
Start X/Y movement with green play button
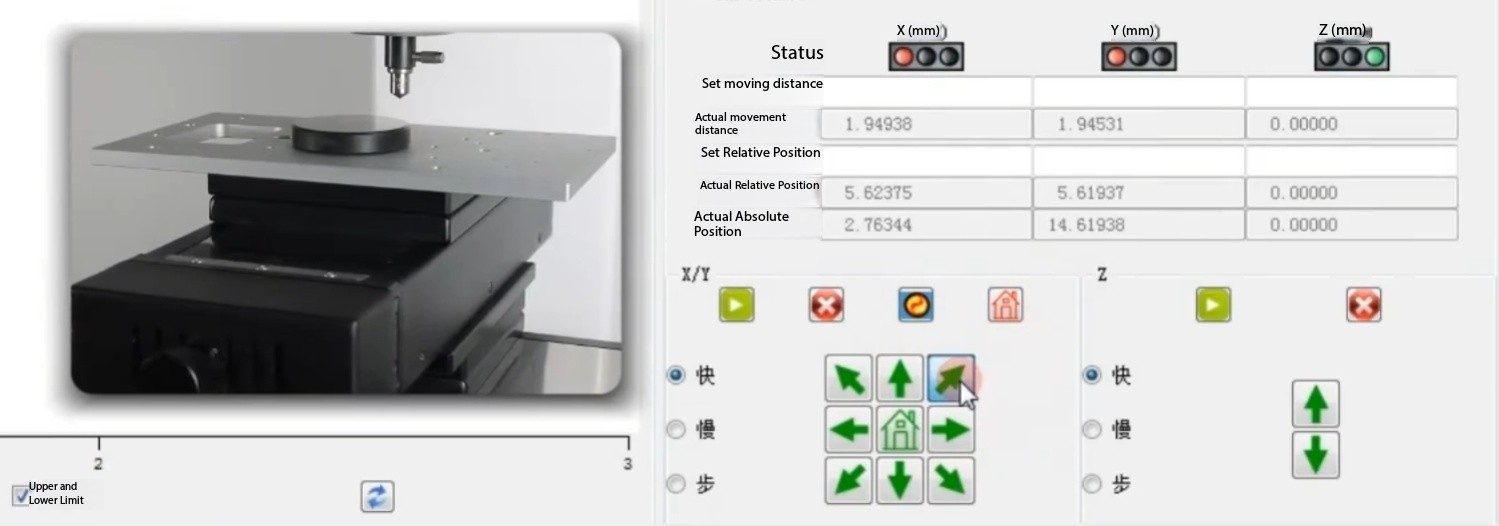[736, 305]
